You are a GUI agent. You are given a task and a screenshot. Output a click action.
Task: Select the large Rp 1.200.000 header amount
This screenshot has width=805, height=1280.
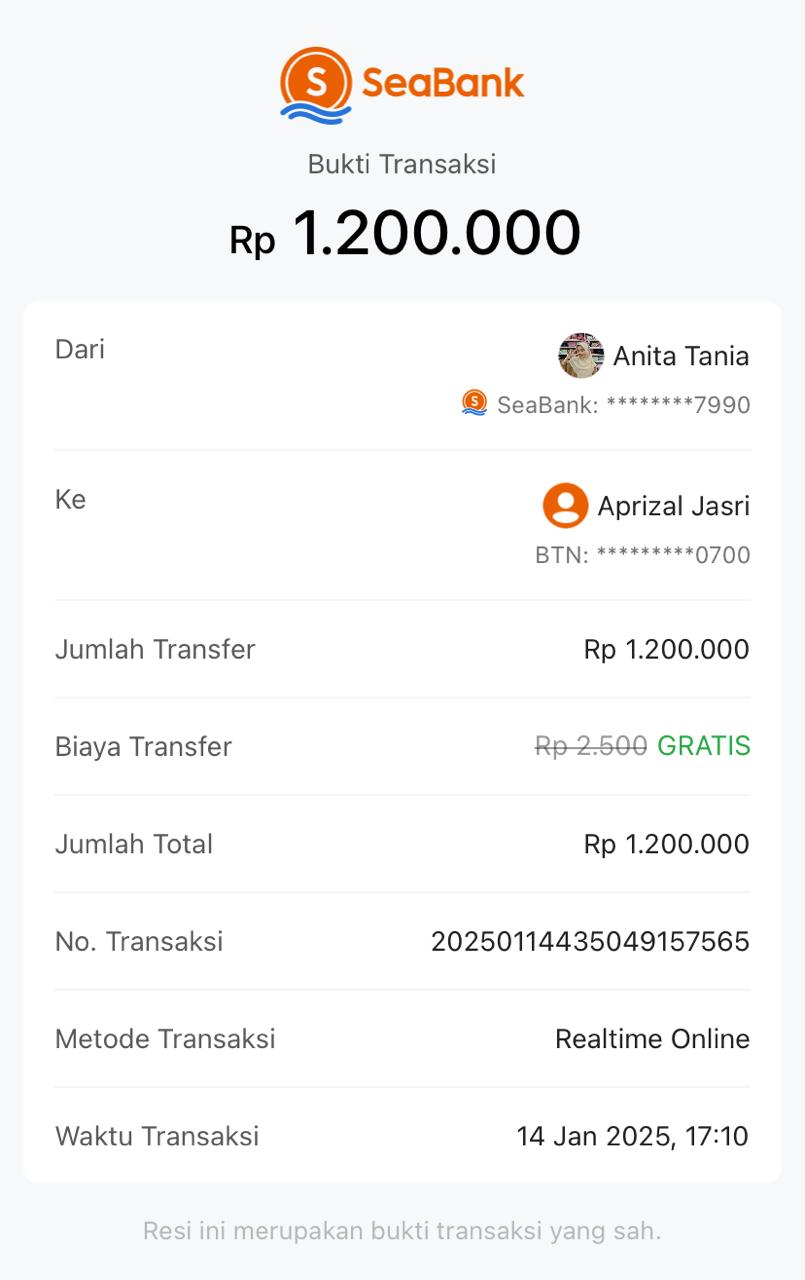405,234
